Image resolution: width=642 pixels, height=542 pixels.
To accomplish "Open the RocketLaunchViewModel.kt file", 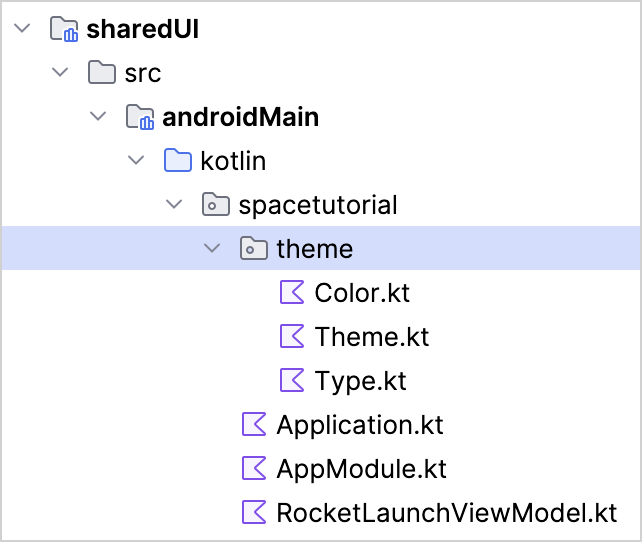I will pos(447,513).
